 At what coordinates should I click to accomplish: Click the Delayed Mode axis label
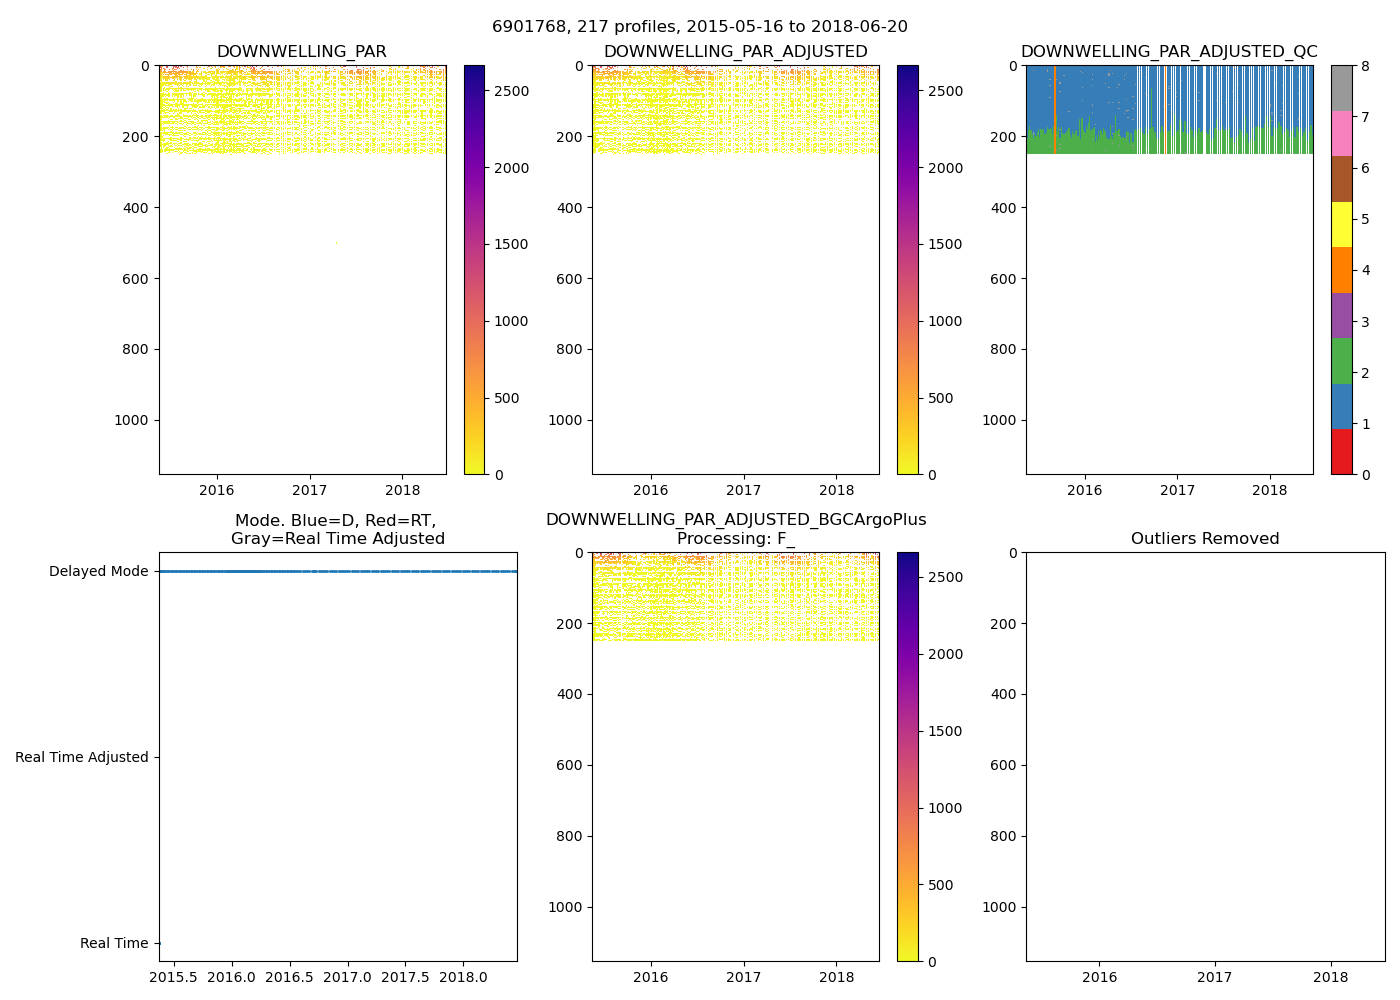(x=98, y=572)
